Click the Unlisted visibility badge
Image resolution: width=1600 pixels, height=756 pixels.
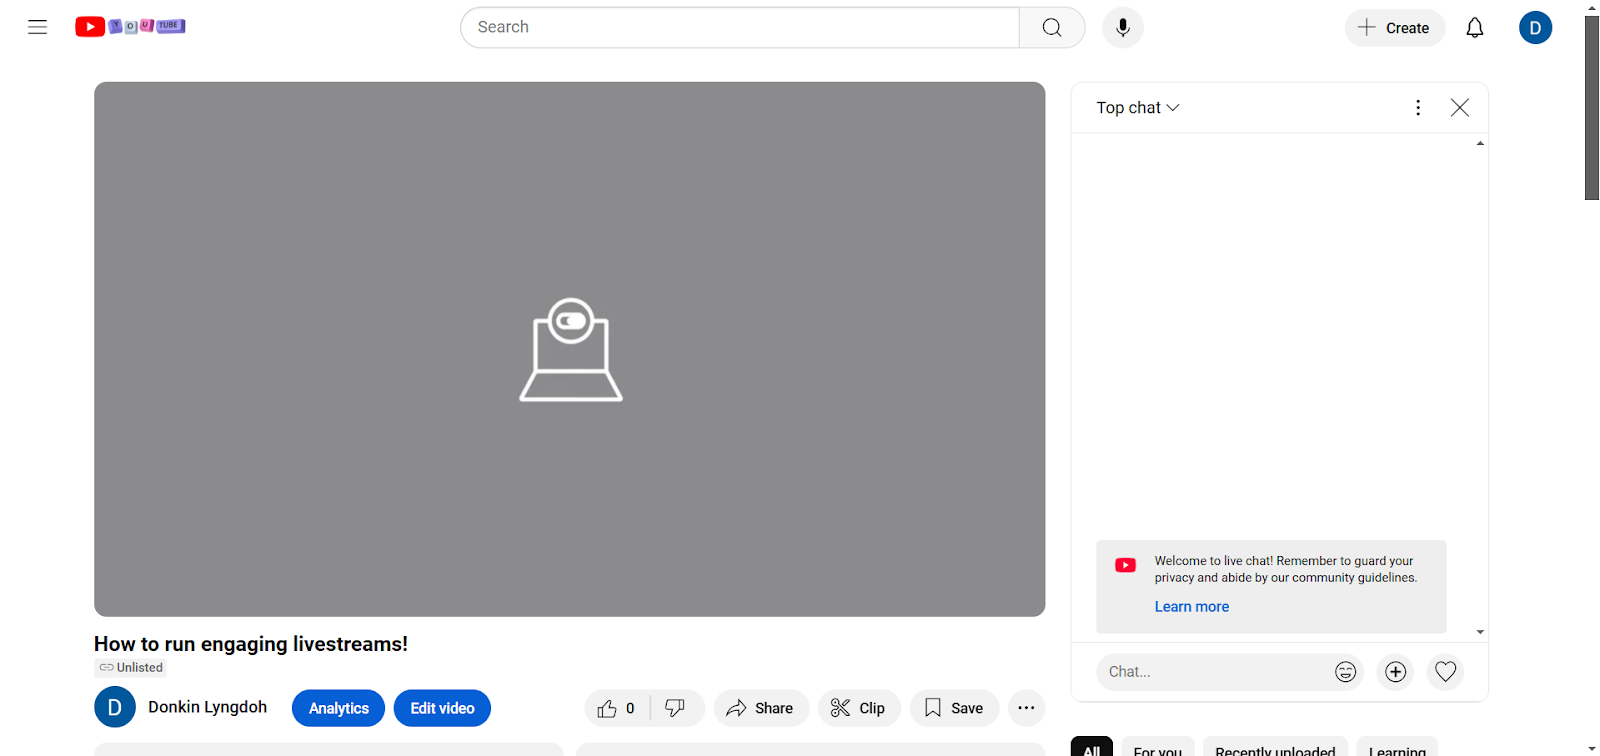131,668
